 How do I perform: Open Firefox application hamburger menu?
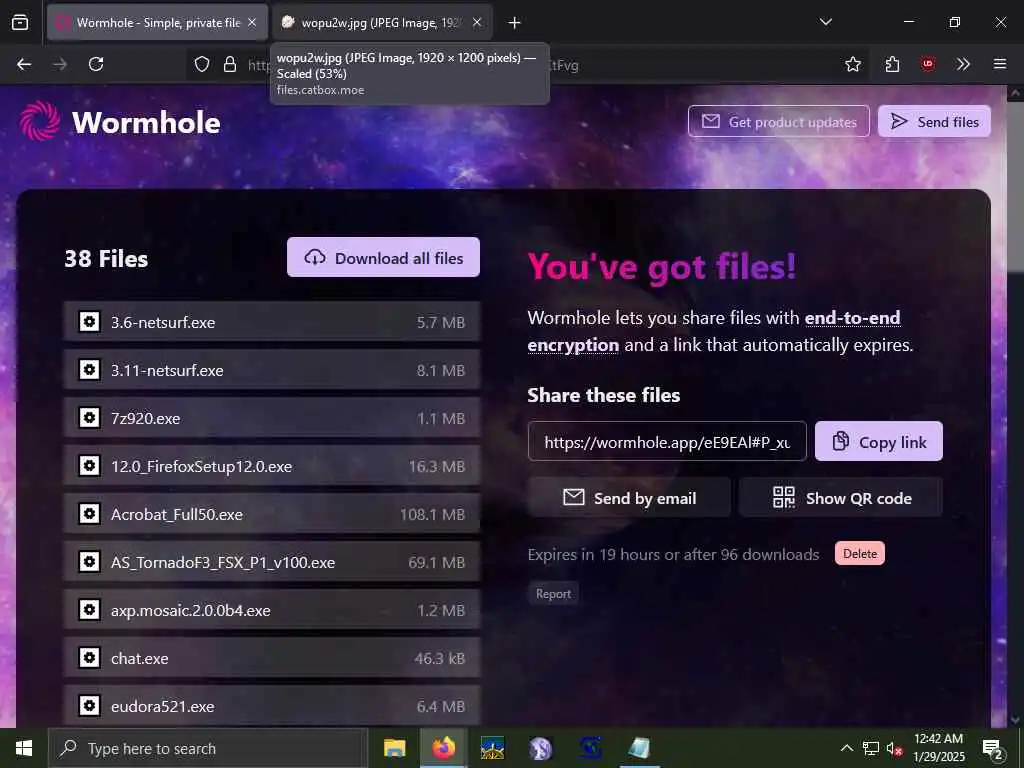tap(1000, 64)
